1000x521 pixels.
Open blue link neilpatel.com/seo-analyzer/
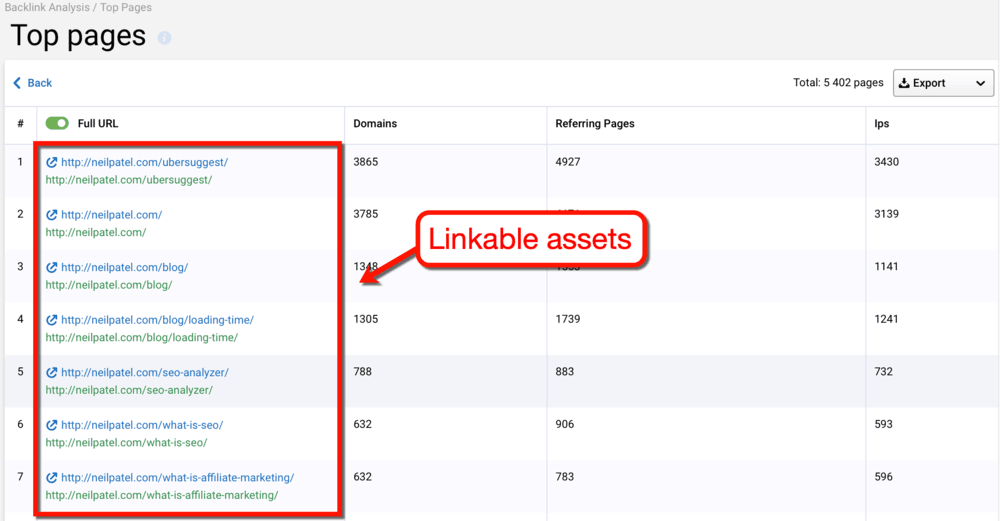point(145,372)
